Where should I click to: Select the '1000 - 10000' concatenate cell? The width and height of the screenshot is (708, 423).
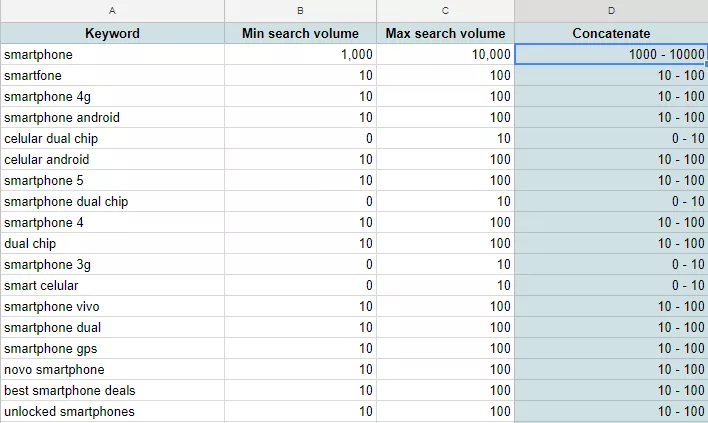point(611,55)
